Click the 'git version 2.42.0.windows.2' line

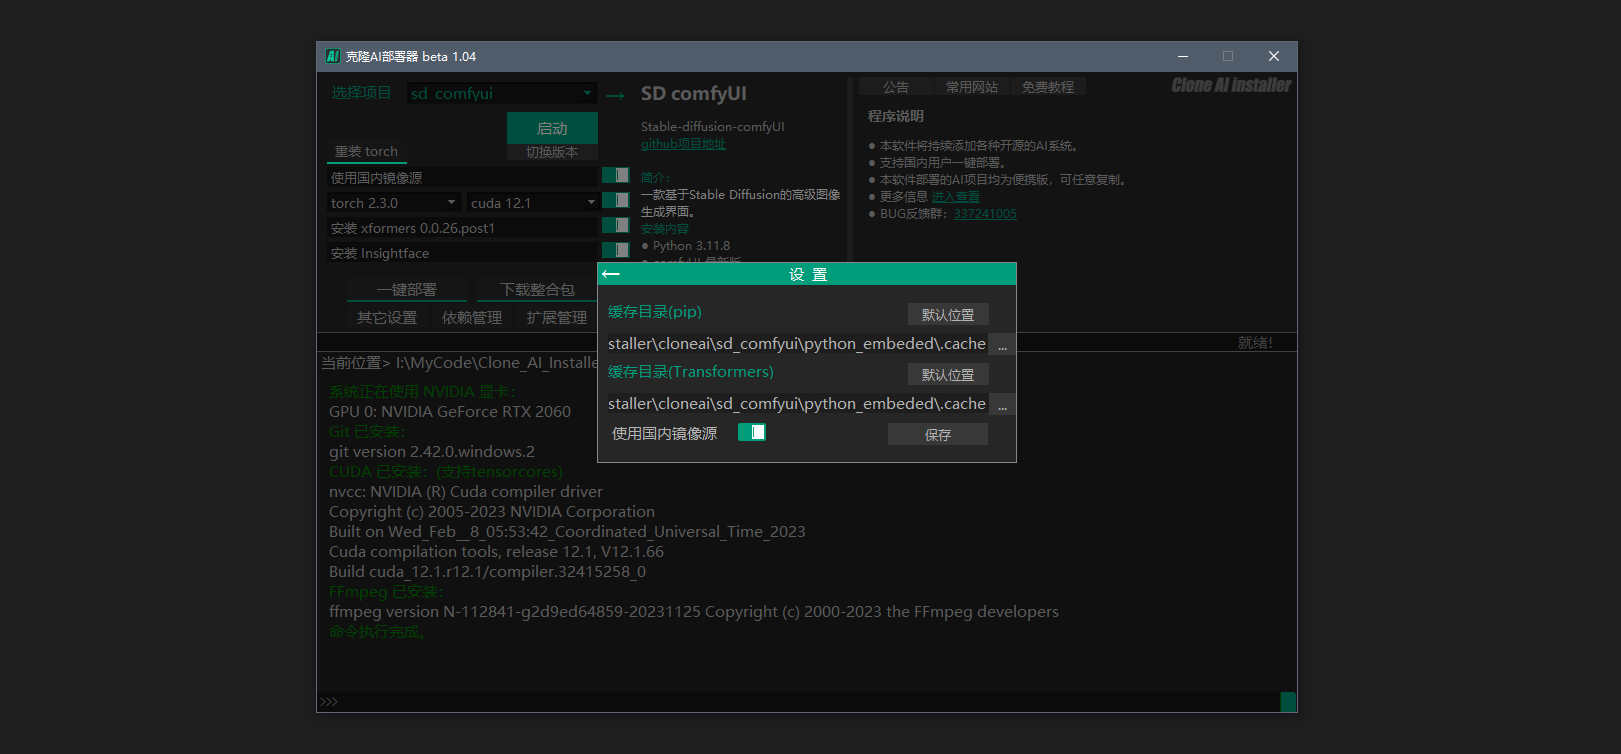[x=432, y=452]
